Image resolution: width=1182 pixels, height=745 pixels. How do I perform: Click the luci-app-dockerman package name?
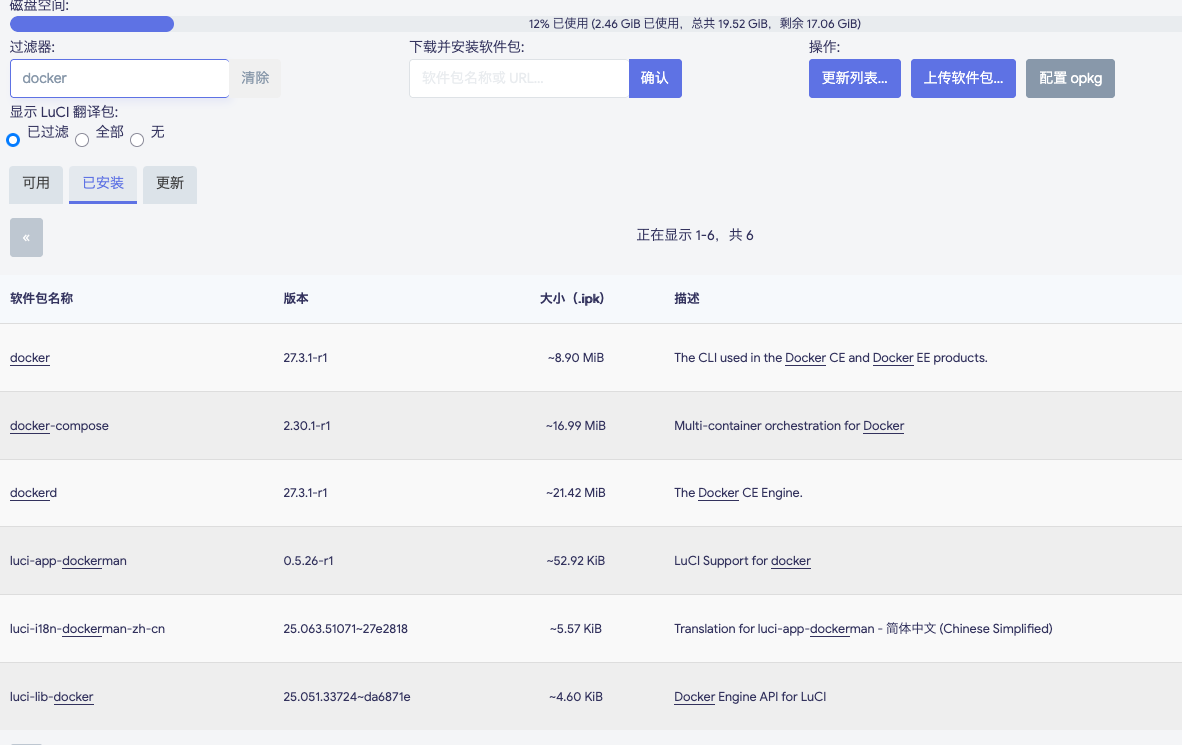(69, 561)
